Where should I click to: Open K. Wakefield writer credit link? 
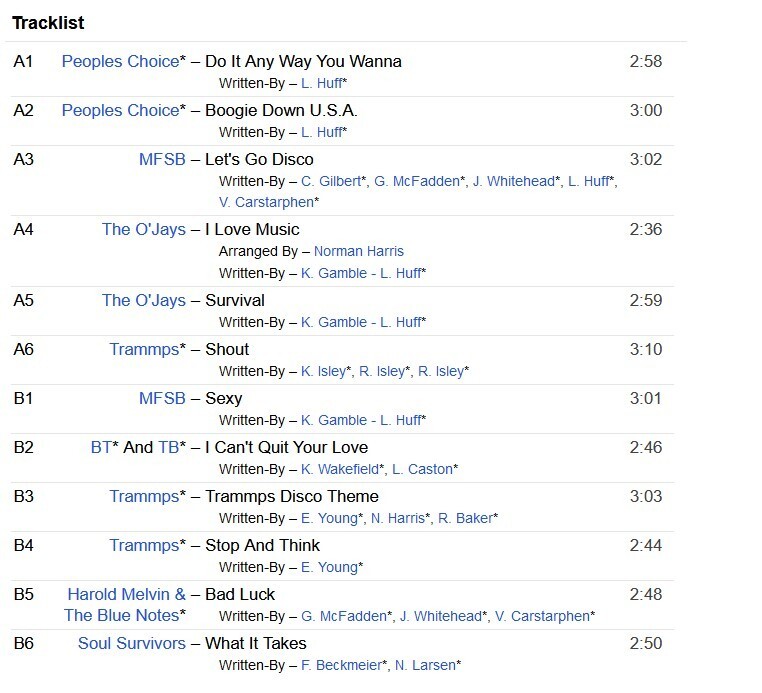tap(340, 469)
